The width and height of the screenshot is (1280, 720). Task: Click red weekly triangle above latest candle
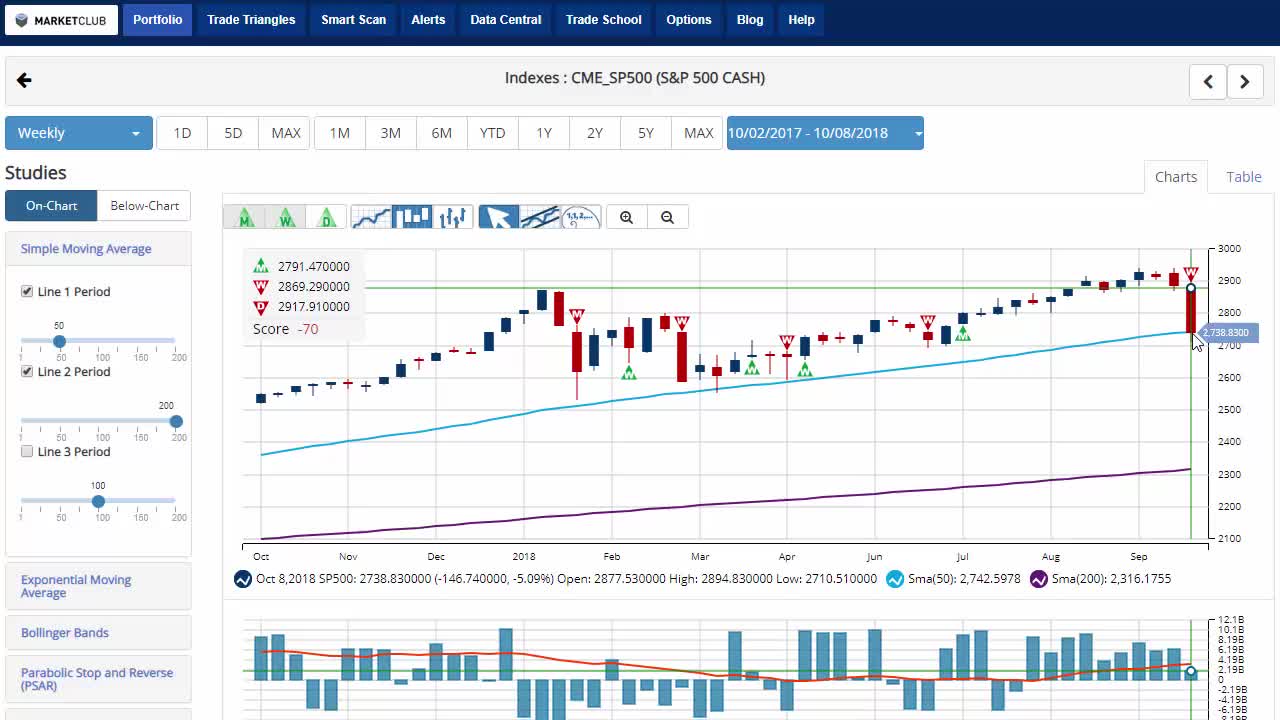[1191, 274]
